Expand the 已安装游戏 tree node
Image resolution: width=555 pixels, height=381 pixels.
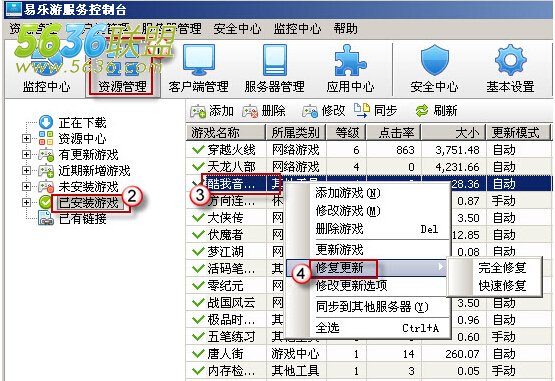pos(26,203)
